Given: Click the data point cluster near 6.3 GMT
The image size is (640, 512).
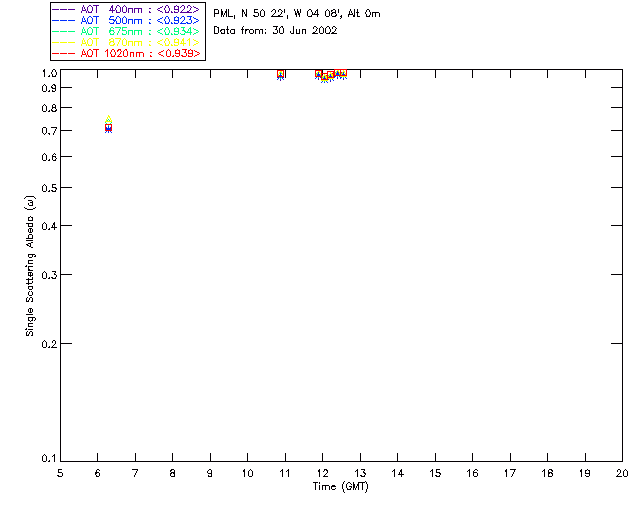Looking at the screenshot, I should pos(109,125).
